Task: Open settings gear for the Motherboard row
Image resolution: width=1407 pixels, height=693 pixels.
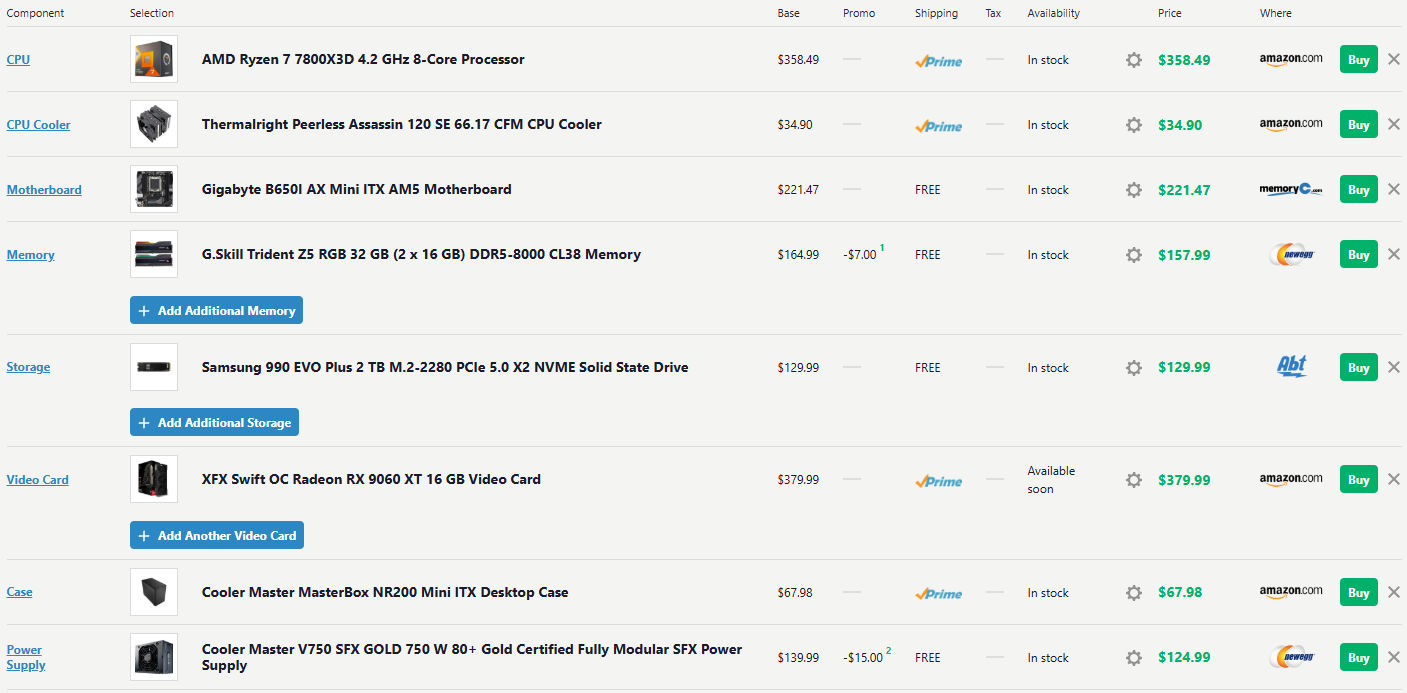Action: click(1133, 190)
